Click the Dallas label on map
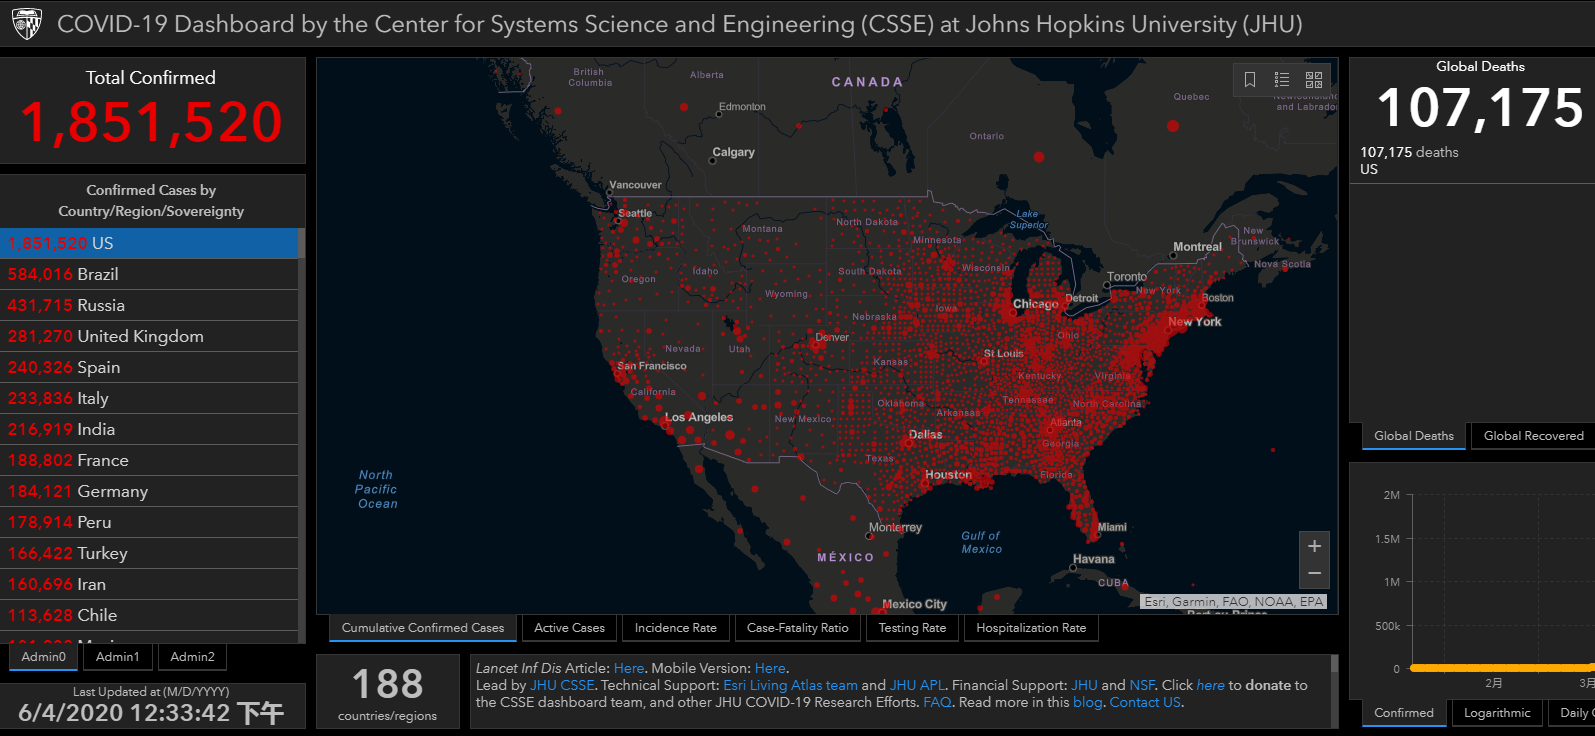The height and width of the screenshot is (736, 1595). click(926, 435)
